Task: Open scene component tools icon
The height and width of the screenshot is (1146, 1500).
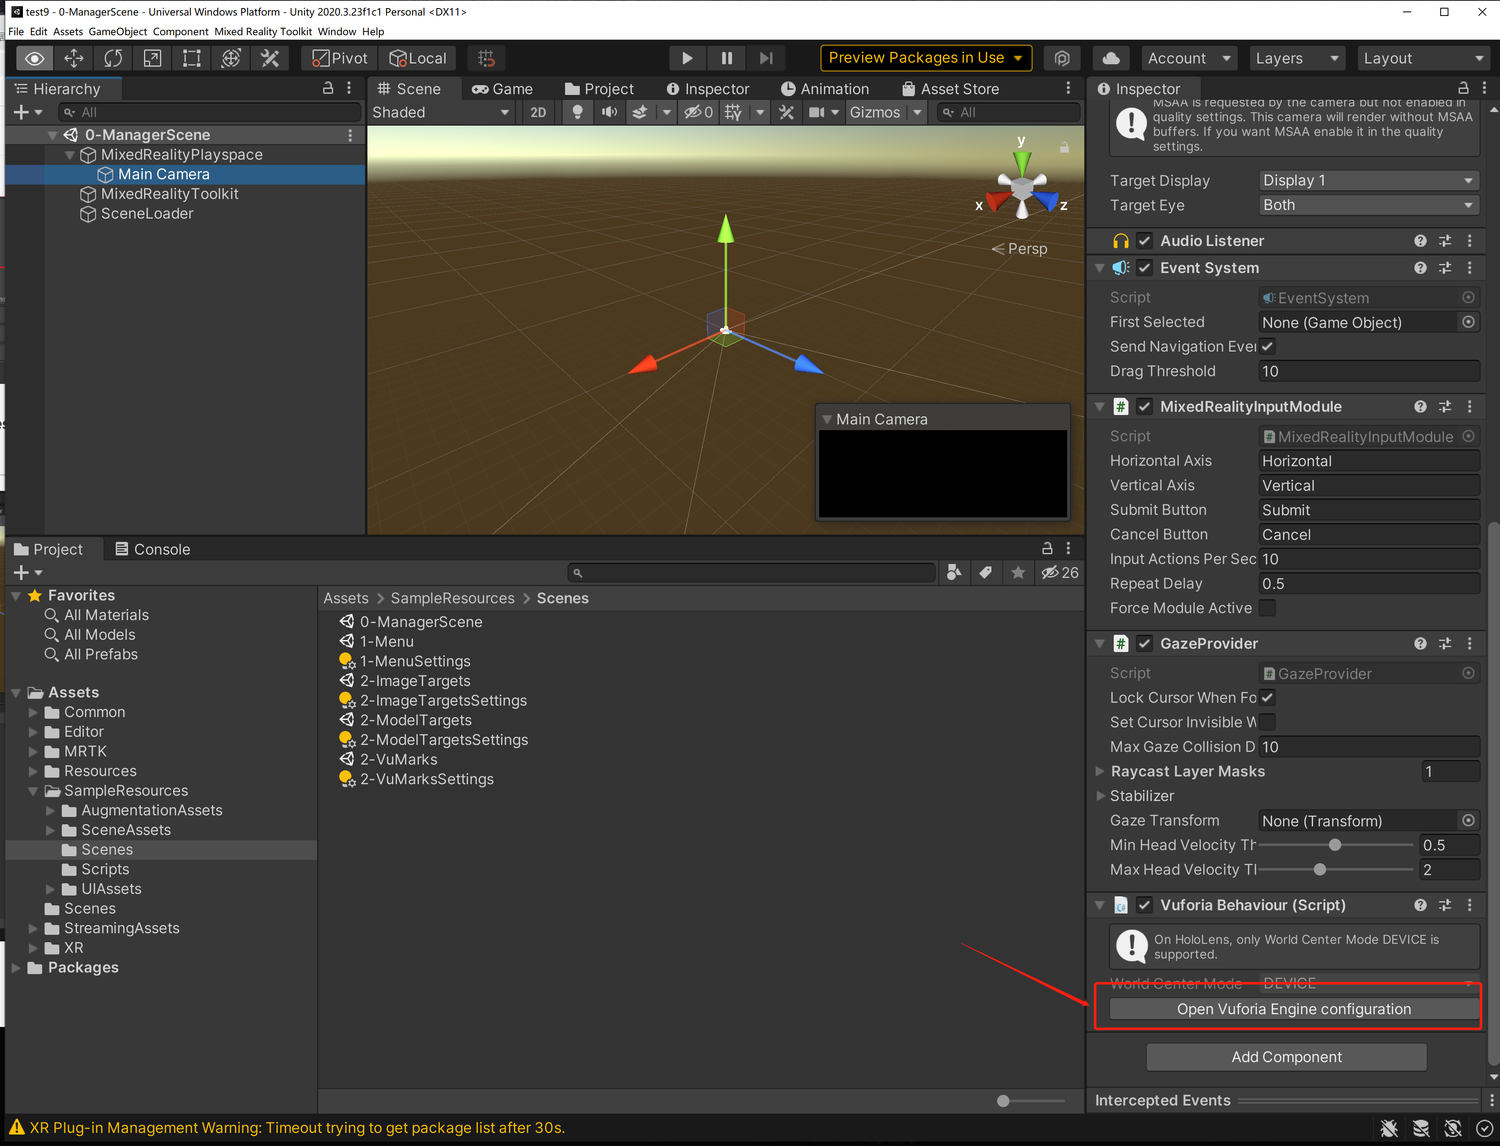Action: point(787,112)
